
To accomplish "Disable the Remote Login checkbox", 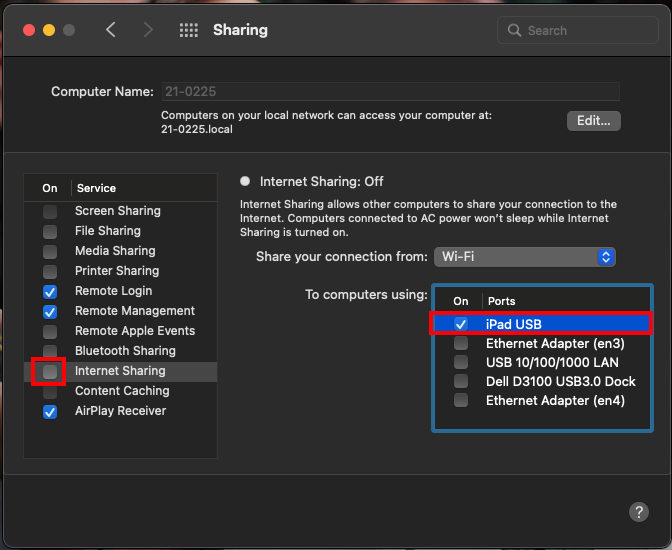I will pyautogui.click(x=50, y=291).
